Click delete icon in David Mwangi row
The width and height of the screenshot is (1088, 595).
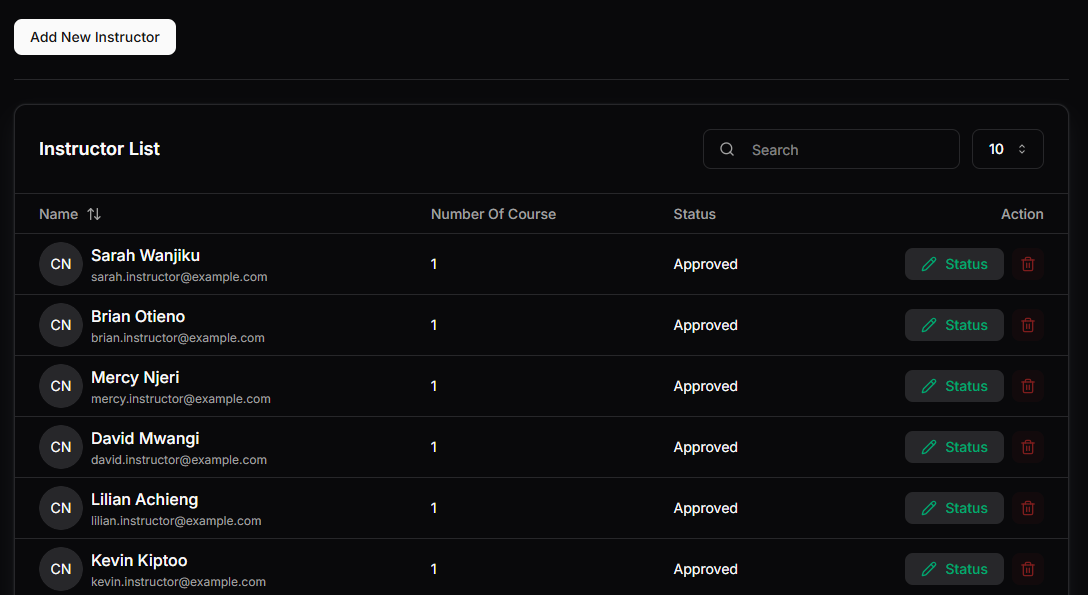tap(1027, 447)
